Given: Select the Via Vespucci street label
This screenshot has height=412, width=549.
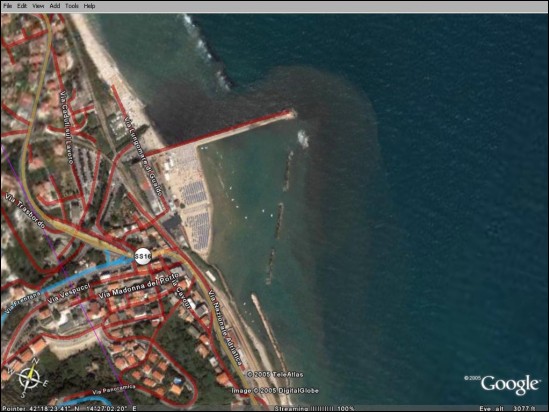Looking at the screenshot, I should point(69,293).
